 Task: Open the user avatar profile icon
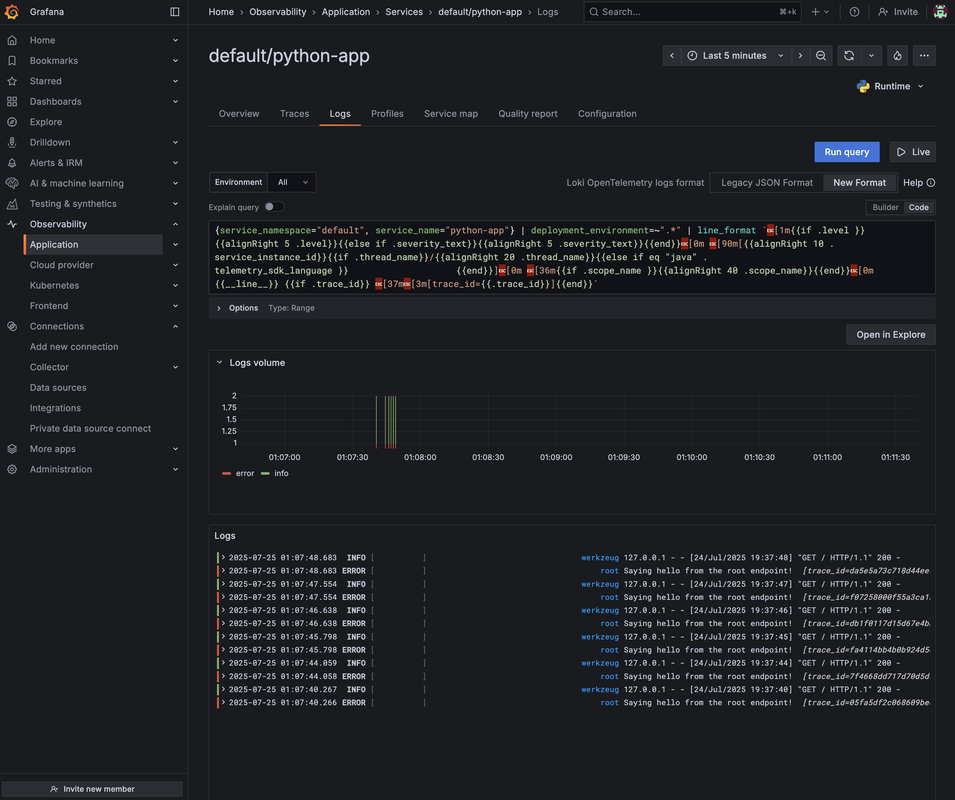[x=940, y=12]
